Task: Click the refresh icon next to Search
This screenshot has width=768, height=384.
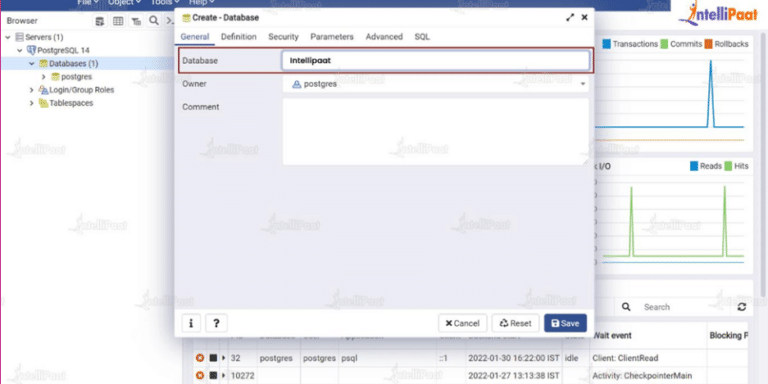Action: pos(742,307)
